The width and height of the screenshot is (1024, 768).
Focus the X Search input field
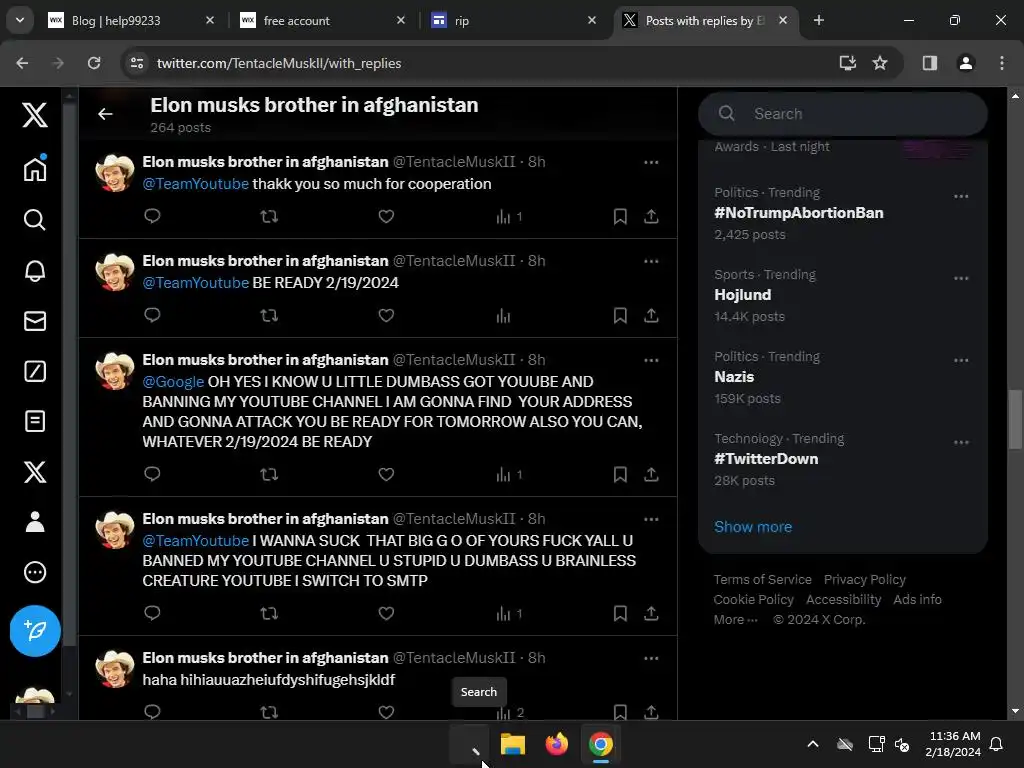(842, 114)
